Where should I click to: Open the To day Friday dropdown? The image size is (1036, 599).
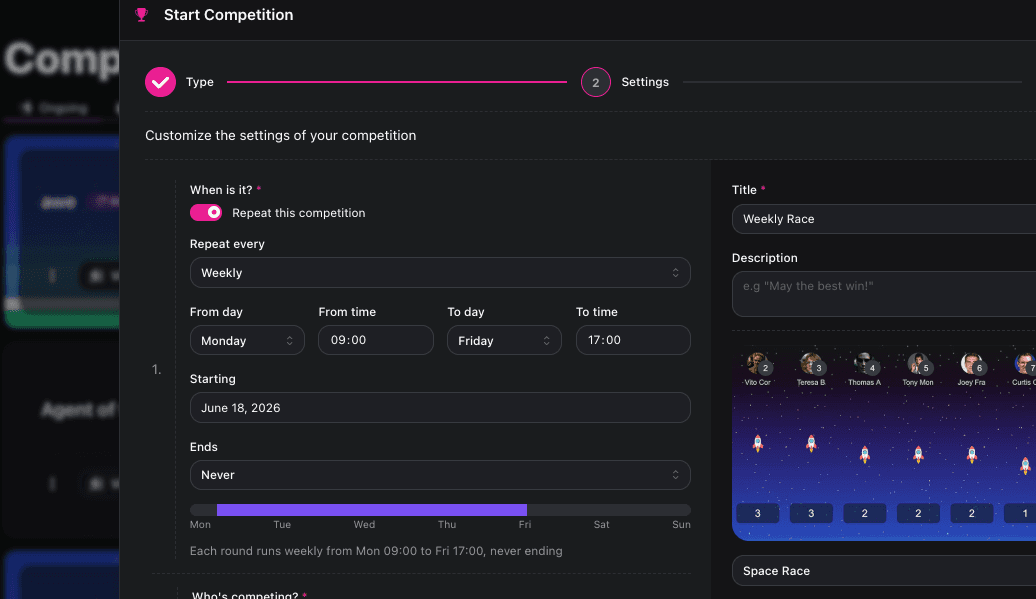pos(504,340)
